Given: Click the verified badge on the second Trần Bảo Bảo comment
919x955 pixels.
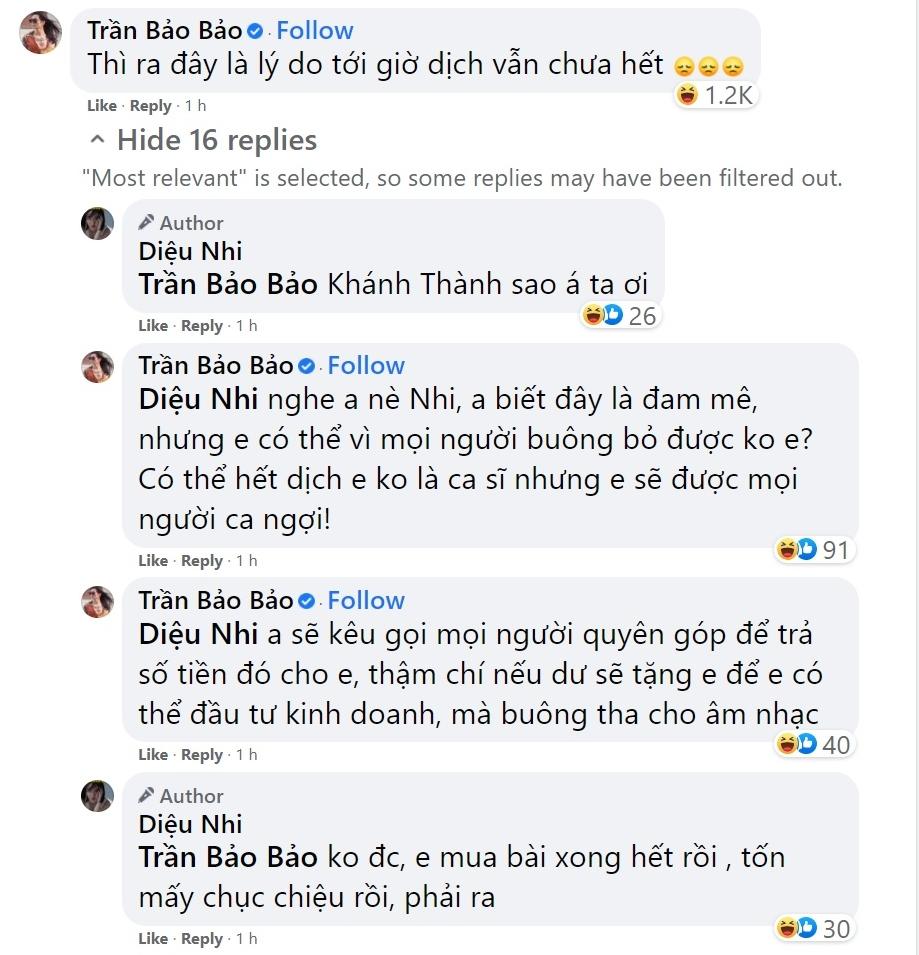Looking at the screenshot, I should [x=305, y=364].
